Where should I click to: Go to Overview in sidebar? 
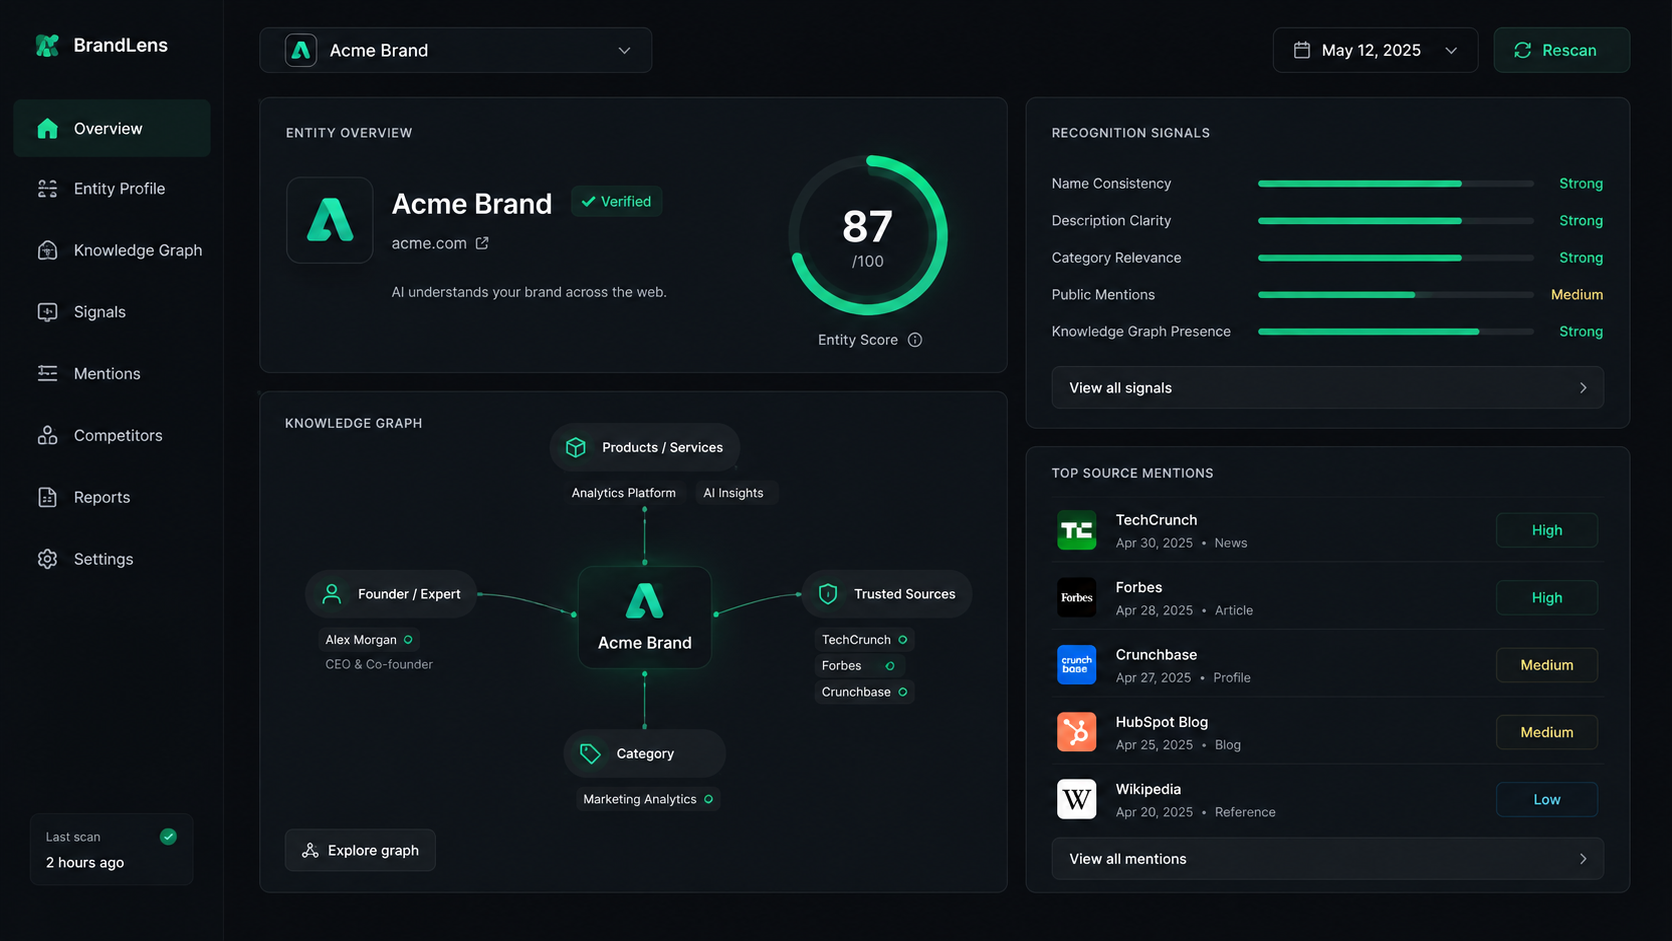point(112,128)
